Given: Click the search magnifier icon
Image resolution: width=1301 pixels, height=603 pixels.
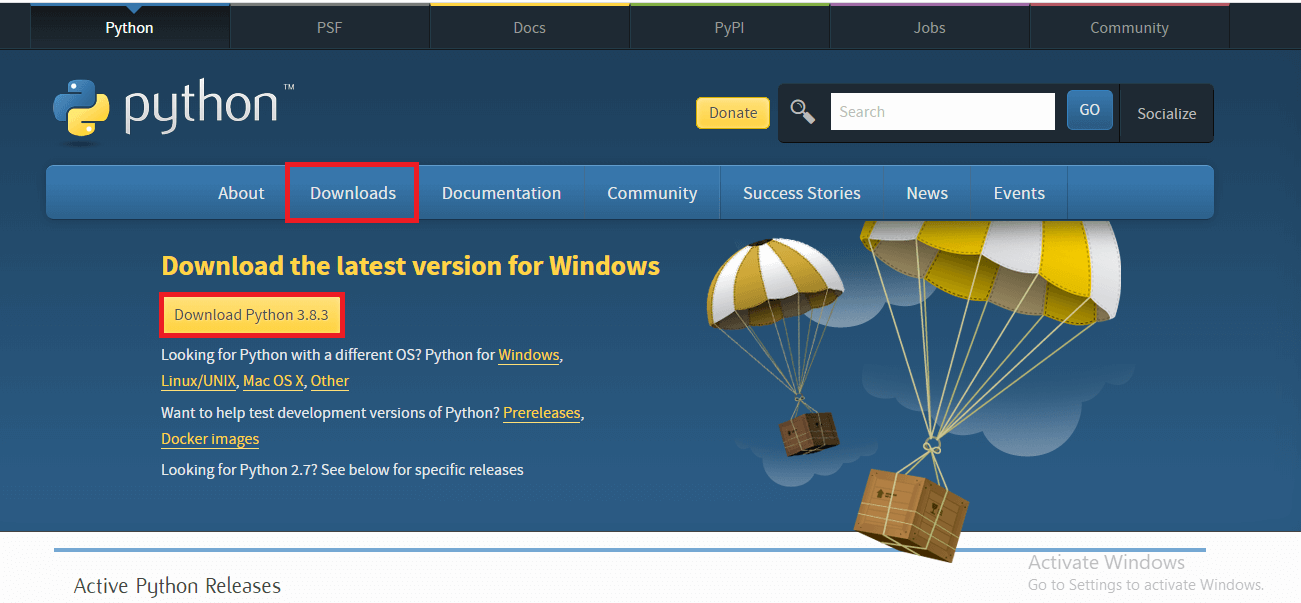Looking at the screenshot, I should [x=803, y=111].
